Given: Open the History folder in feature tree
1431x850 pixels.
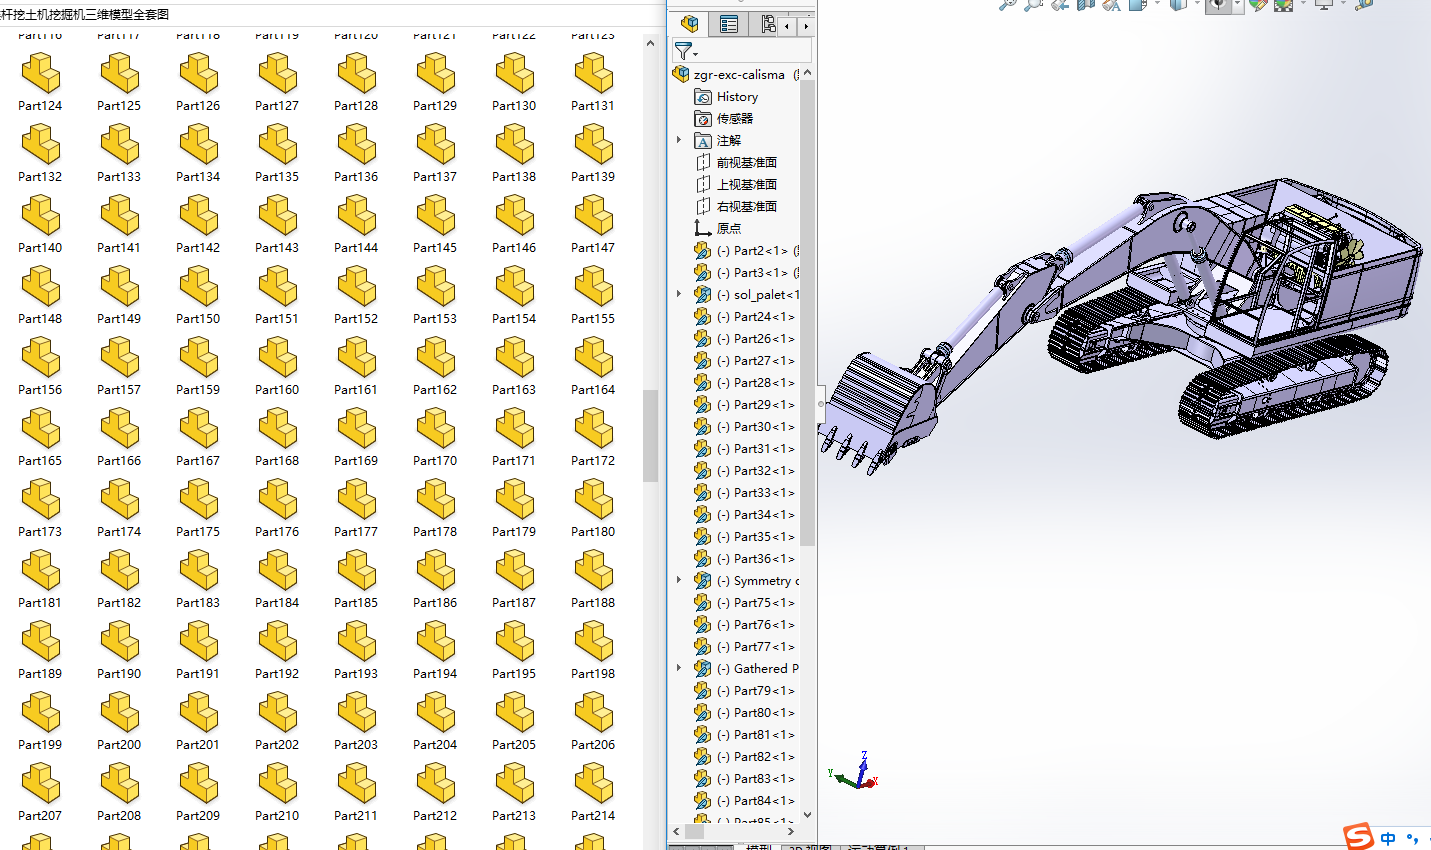Looking at the screenshot, I should tap(737, 97).
